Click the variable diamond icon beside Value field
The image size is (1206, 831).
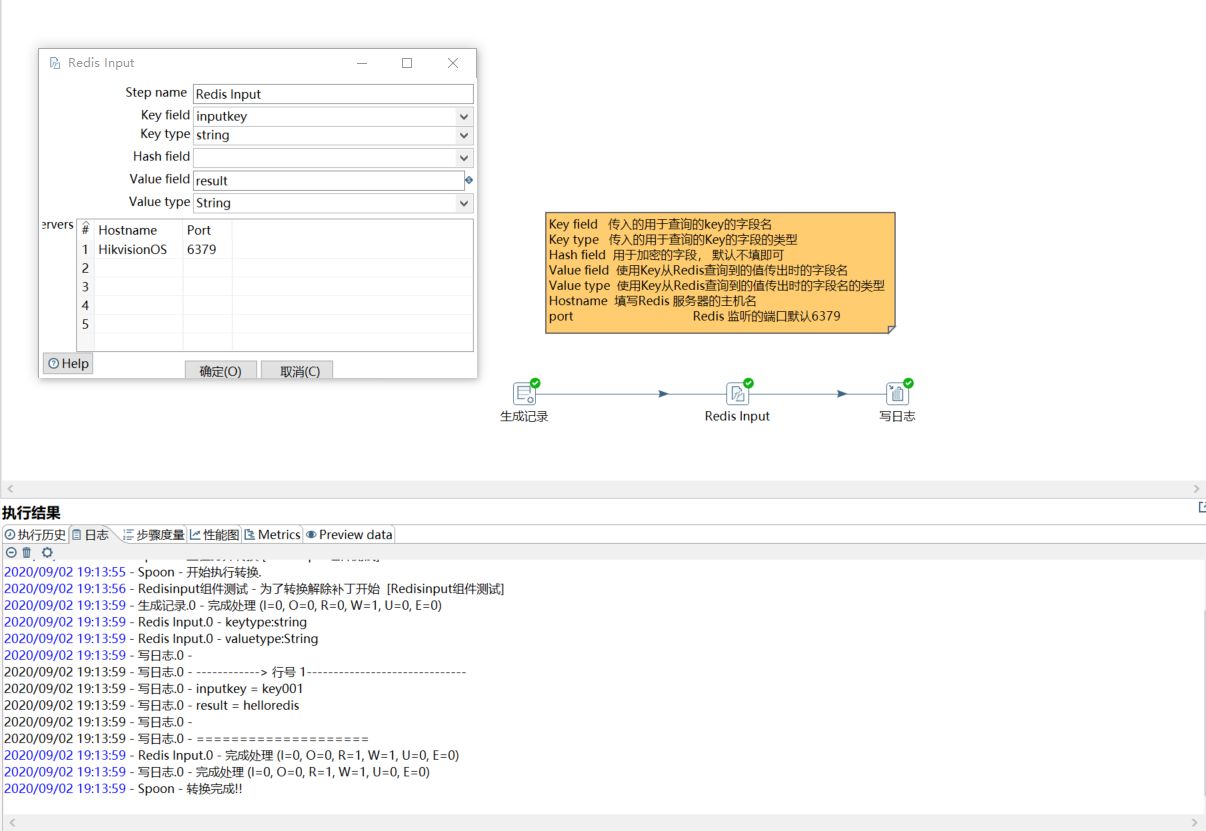pos(469,180)
